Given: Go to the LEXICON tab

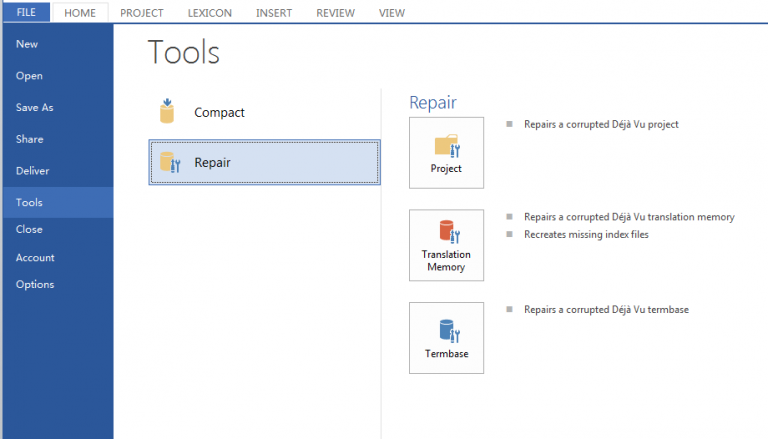Looking at the screenshot, I should pyautogui.click(x=207, y=13).
